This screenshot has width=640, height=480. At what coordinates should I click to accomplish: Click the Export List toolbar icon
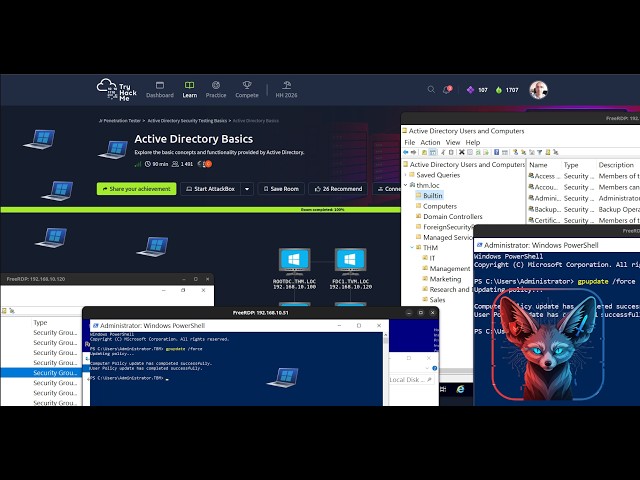[486, 152]
